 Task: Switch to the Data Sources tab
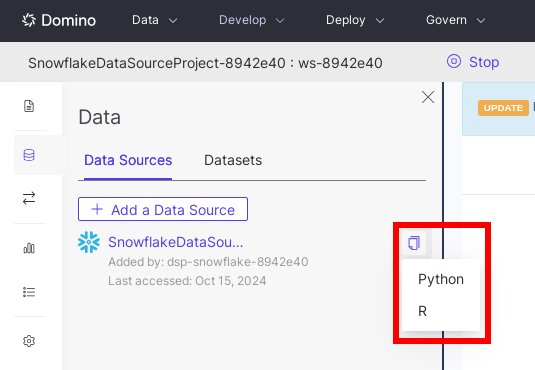pos(128,160)
